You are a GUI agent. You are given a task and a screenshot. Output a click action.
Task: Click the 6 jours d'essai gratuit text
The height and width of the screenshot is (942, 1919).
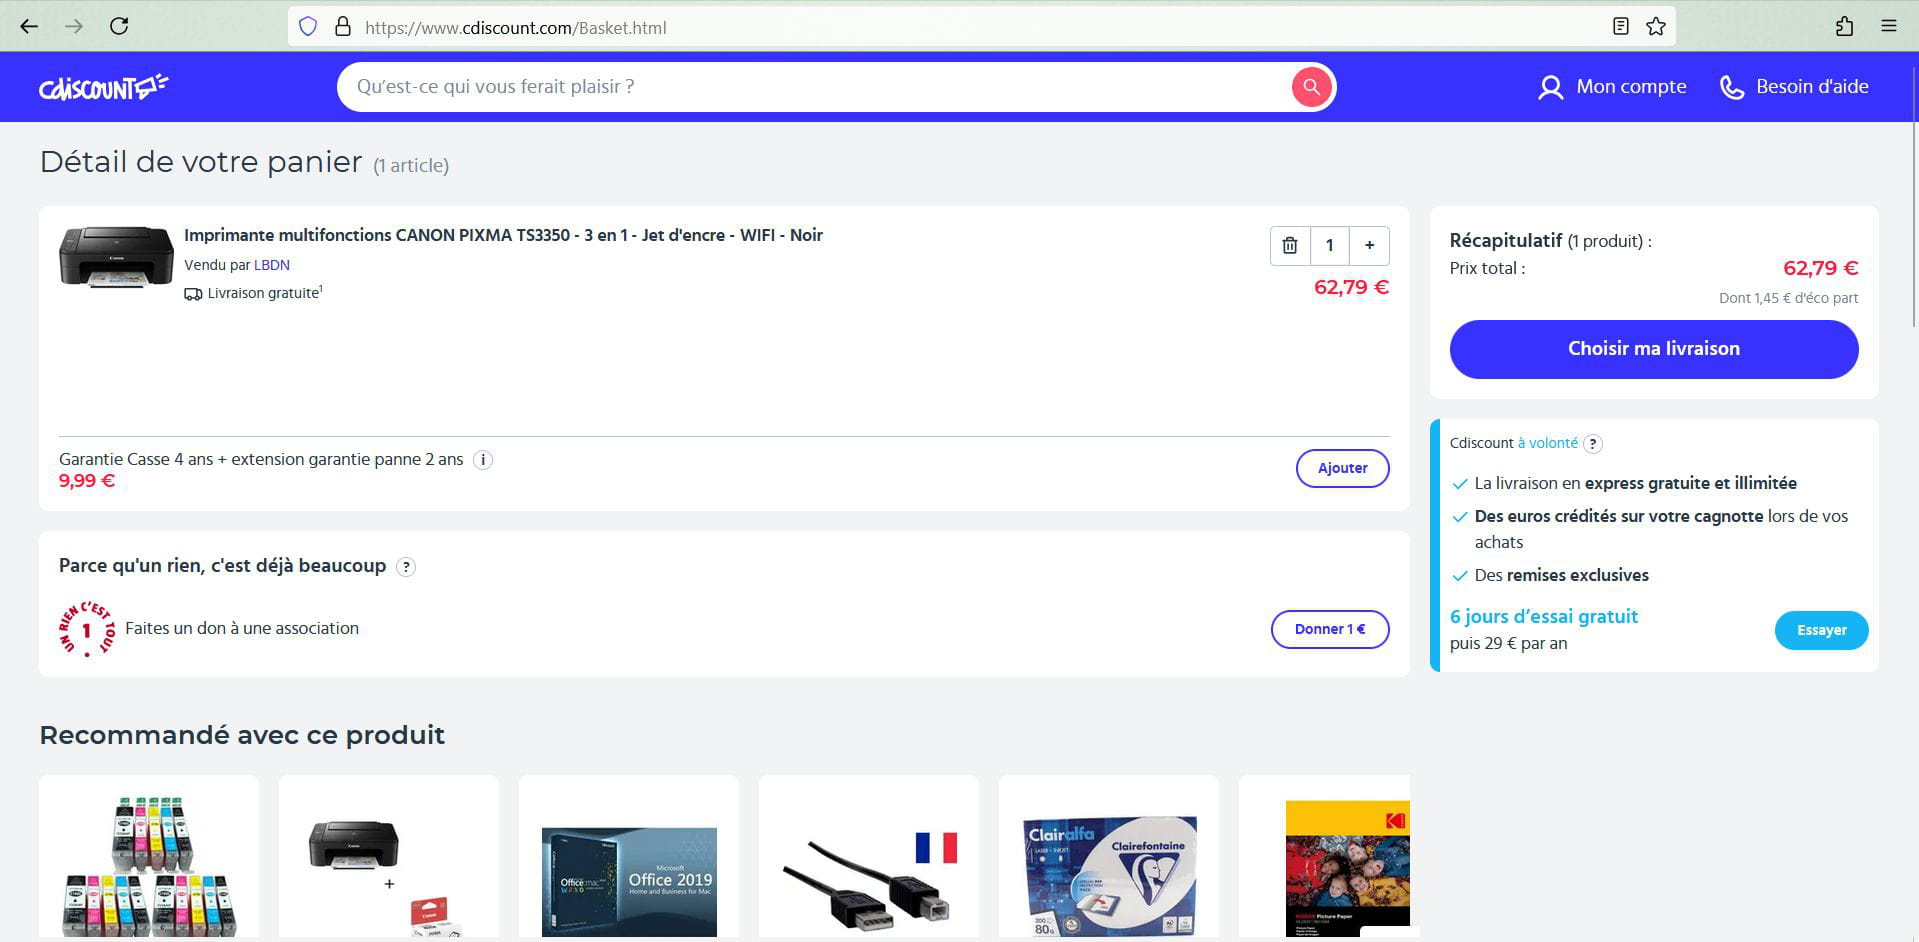tap(1544, 617)
